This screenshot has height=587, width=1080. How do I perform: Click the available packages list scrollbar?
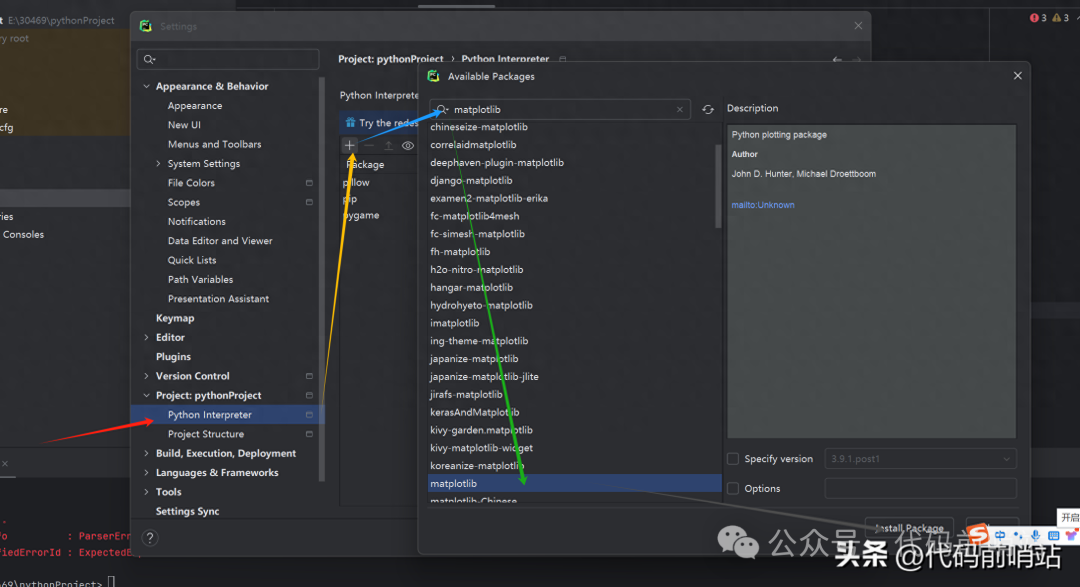click(718, 186)
